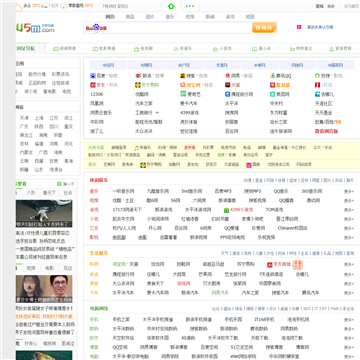Screen dimensions: 360x360
Task: Click the red 京东商城 icon in 购物 row
Action: pos(270,265)
